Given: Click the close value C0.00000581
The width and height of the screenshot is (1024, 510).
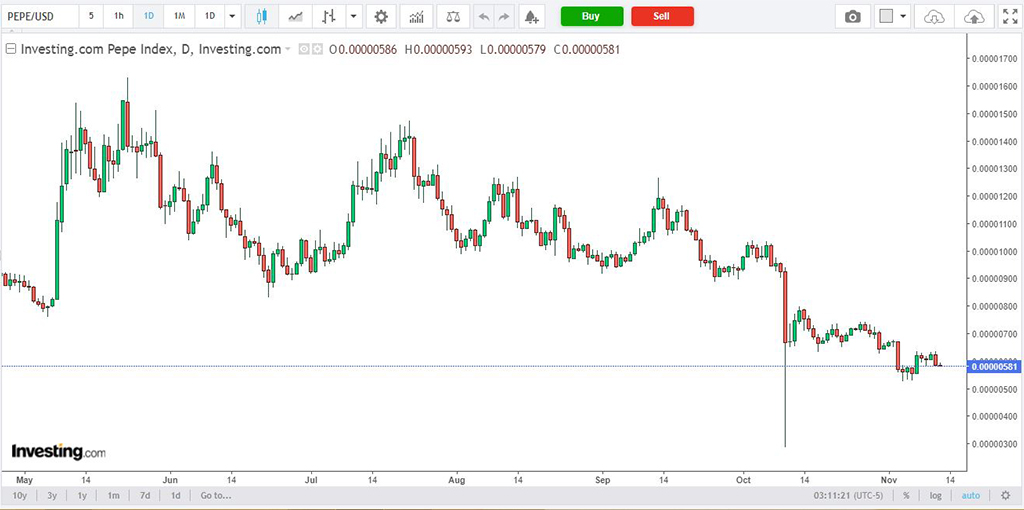Looking at the screenshot, I should [x=585, y=49].
